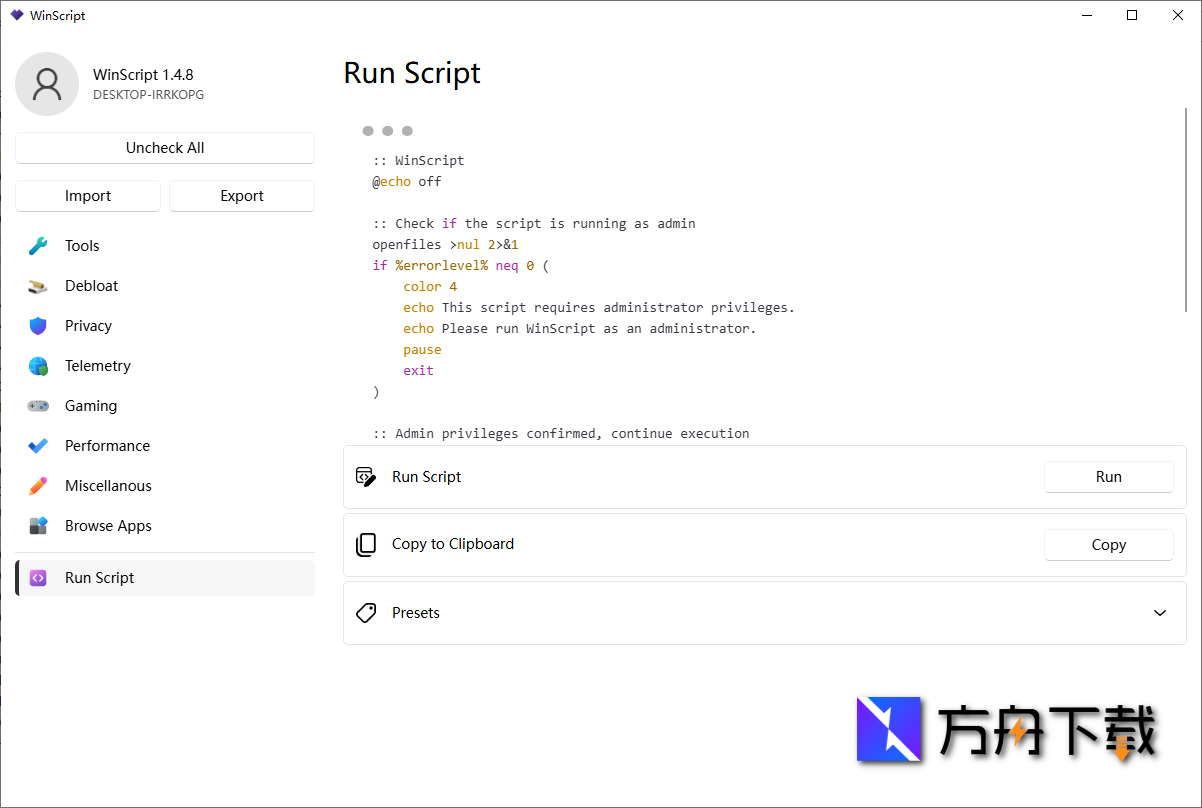
Task: Select the Gaming section icon
Action: [x=37, y=405]
